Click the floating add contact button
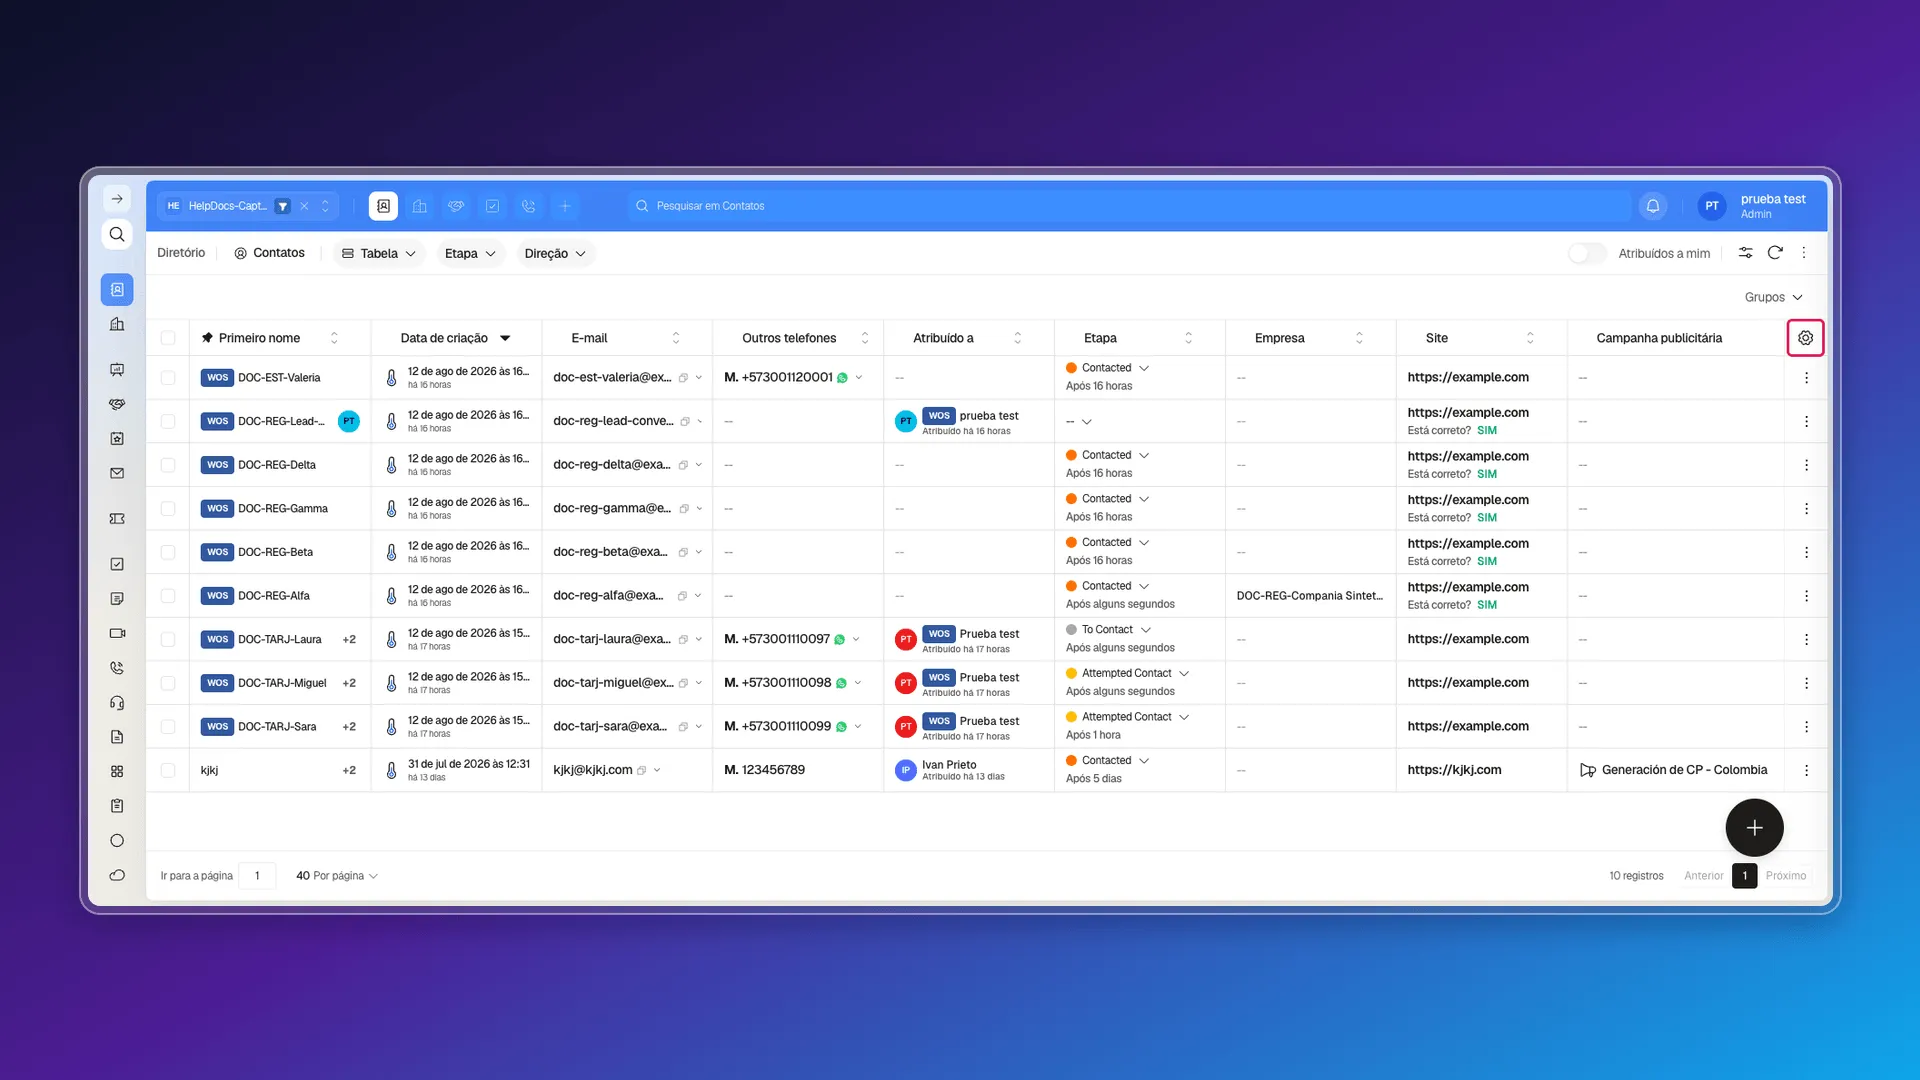 1754,828
